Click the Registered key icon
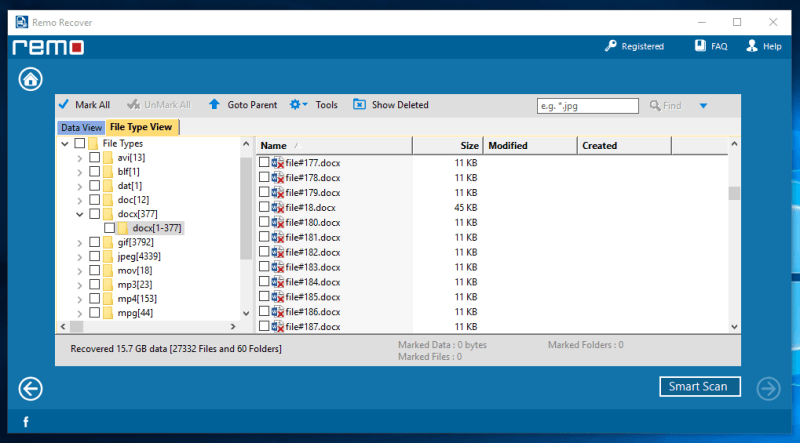800x443 pixels. 610,46
